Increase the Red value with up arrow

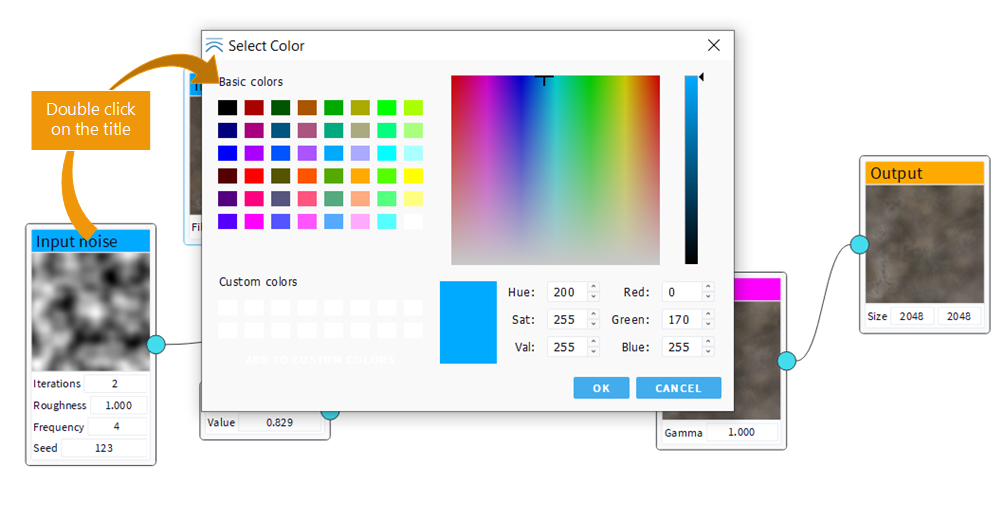708,288
